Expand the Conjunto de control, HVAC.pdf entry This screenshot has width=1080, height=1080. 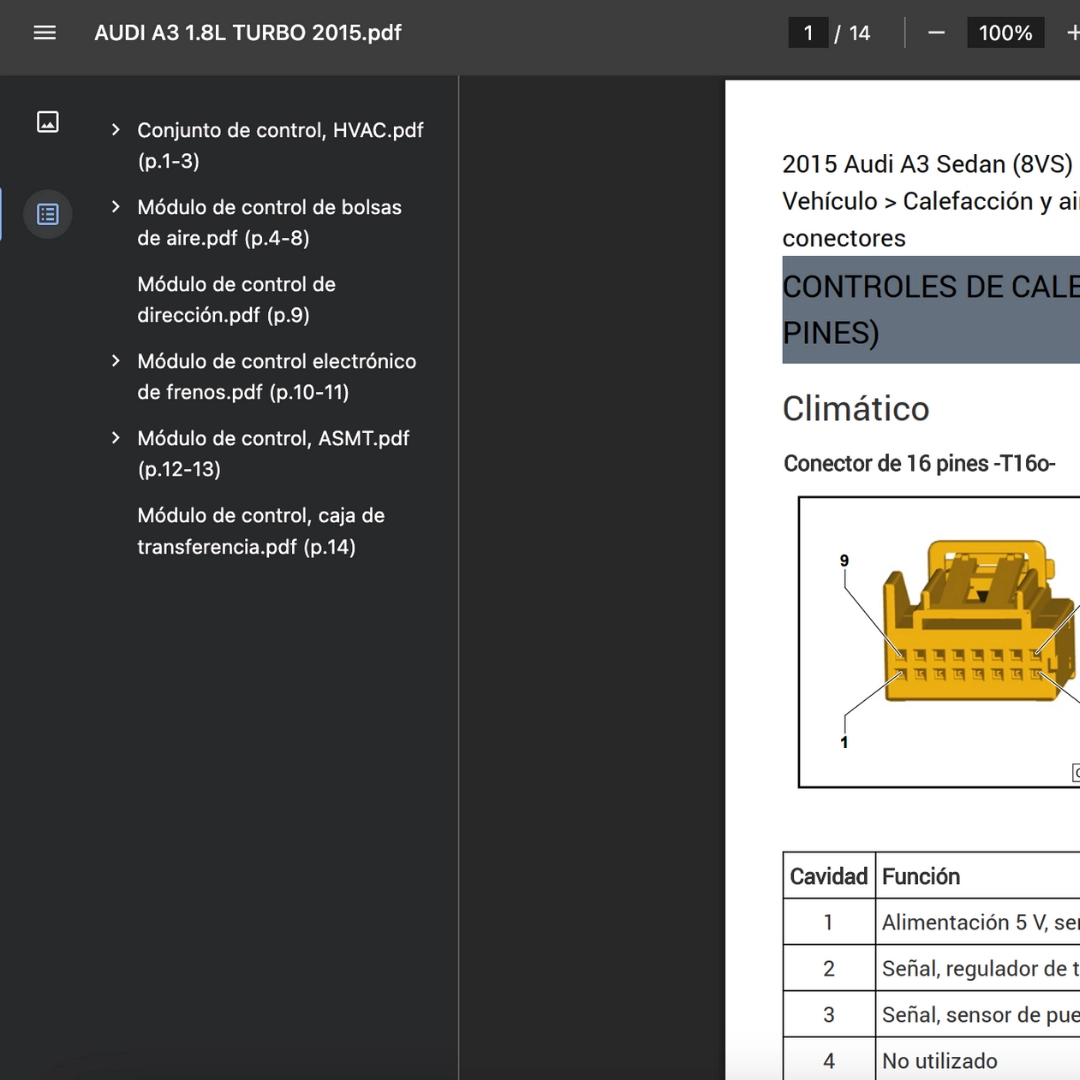116,130
